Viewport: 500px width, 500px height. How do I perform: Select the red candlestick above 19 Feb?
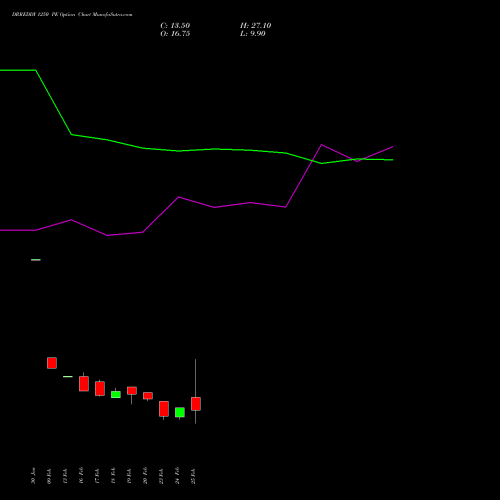(x=132, y=391)
